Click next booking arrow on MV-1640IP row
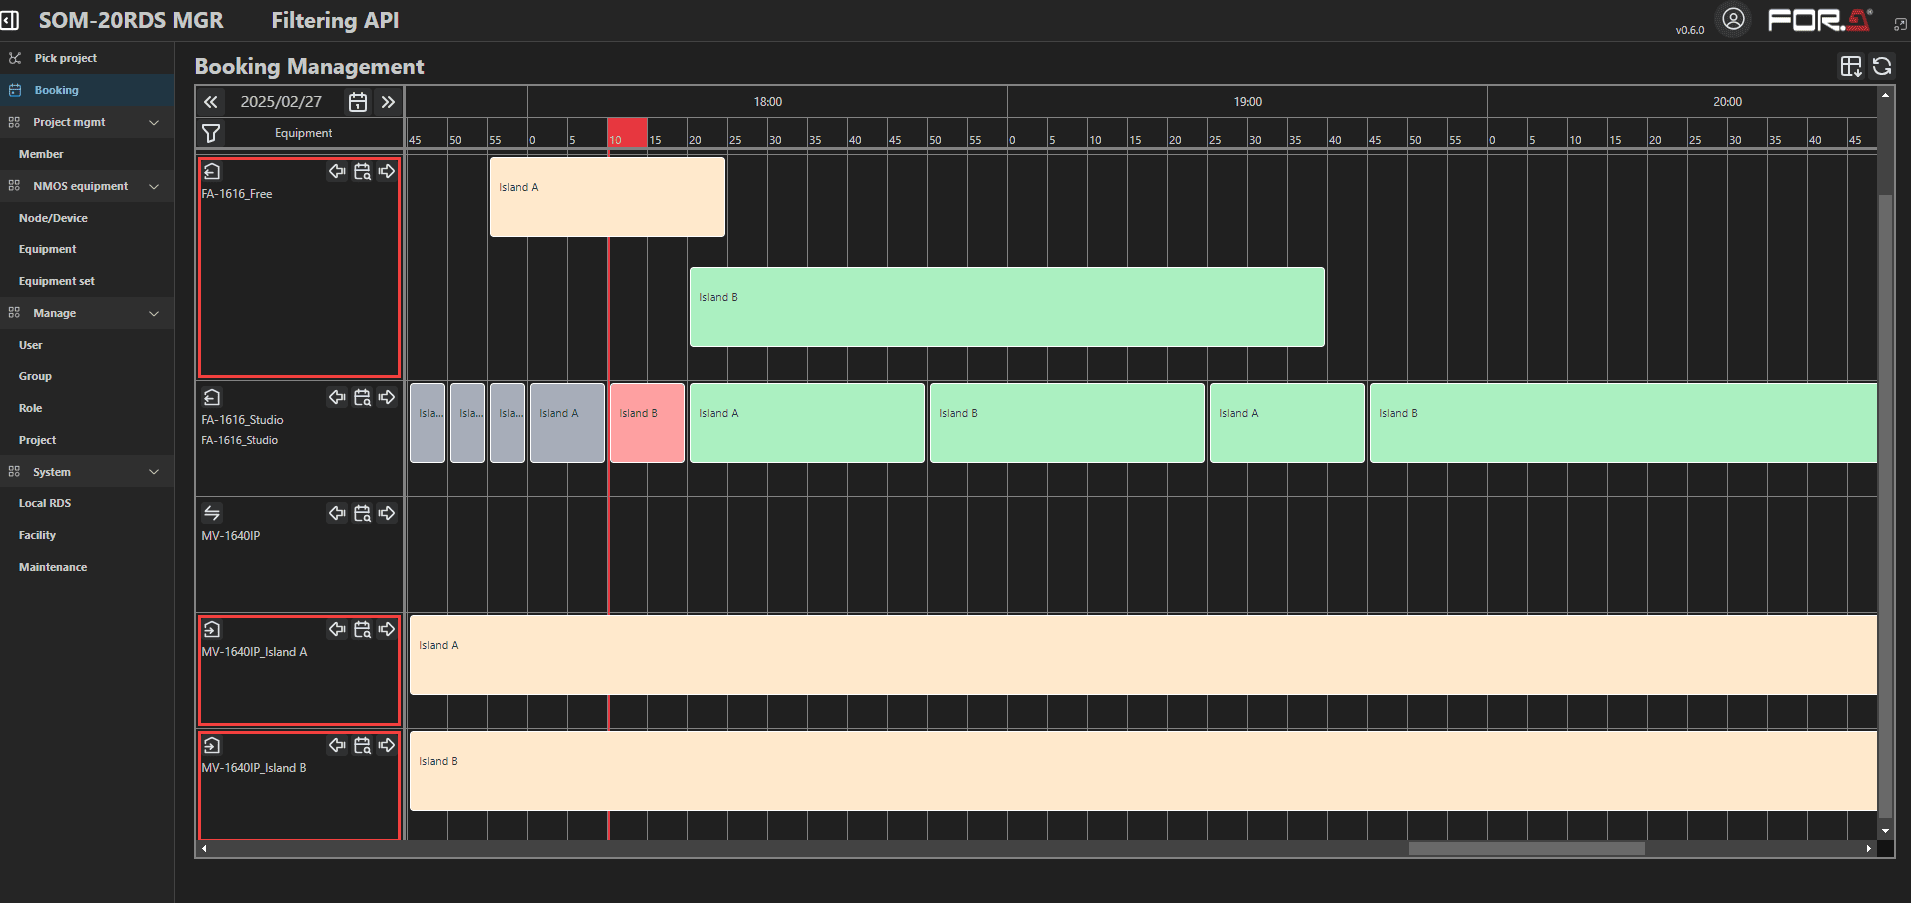 pos(388,513)
